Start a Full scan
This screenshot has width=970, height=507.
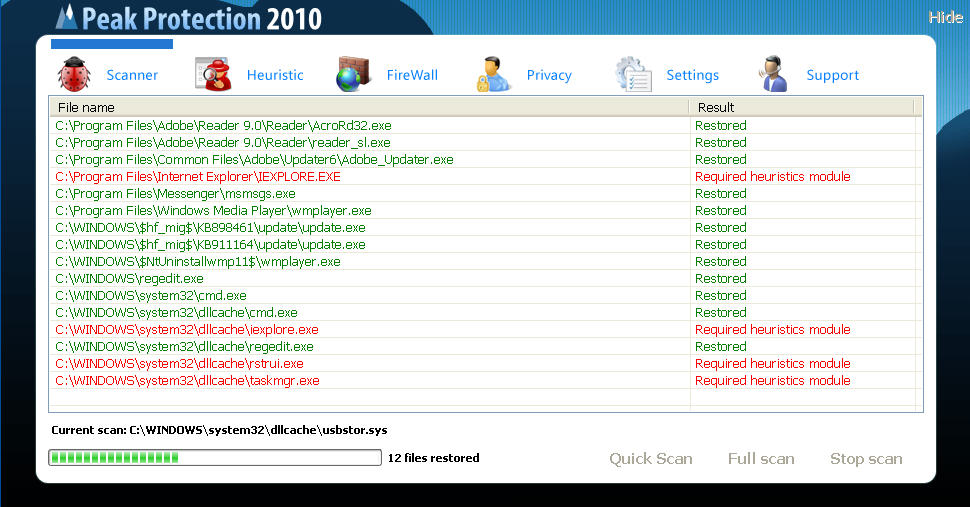pyautogui.click(x=761, y=459)
